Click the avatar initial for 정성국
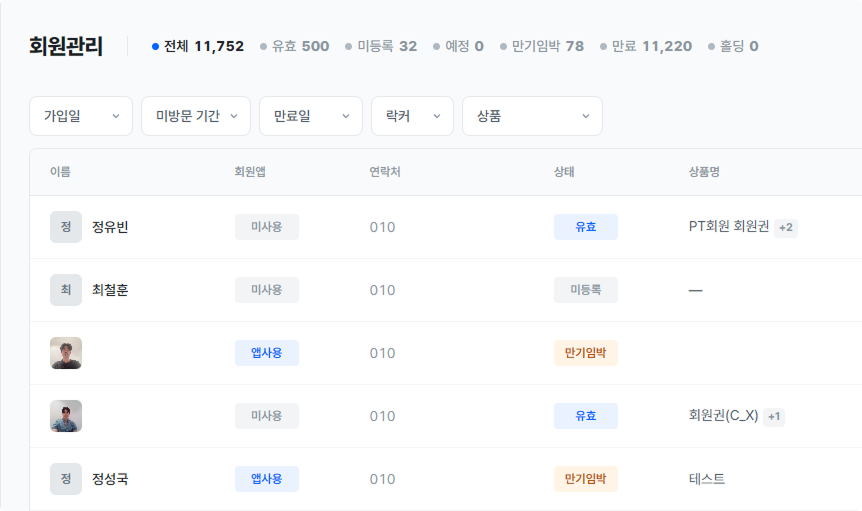 point(66,479)
